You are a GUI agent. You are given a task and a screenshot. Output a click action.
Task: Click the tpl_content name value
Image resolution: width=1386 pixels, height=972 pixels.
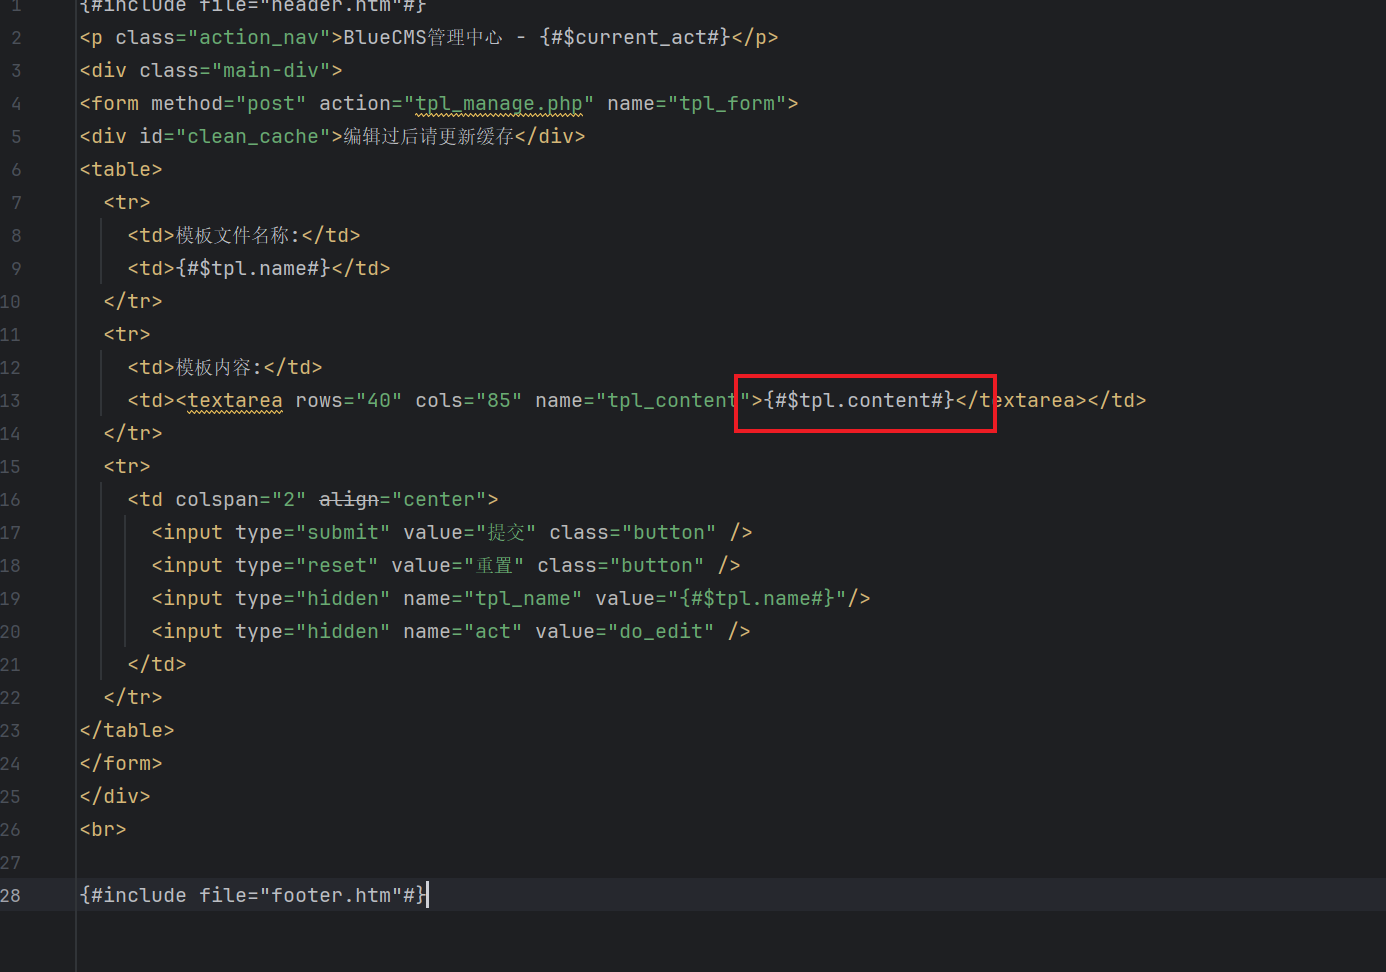[672, 401]
